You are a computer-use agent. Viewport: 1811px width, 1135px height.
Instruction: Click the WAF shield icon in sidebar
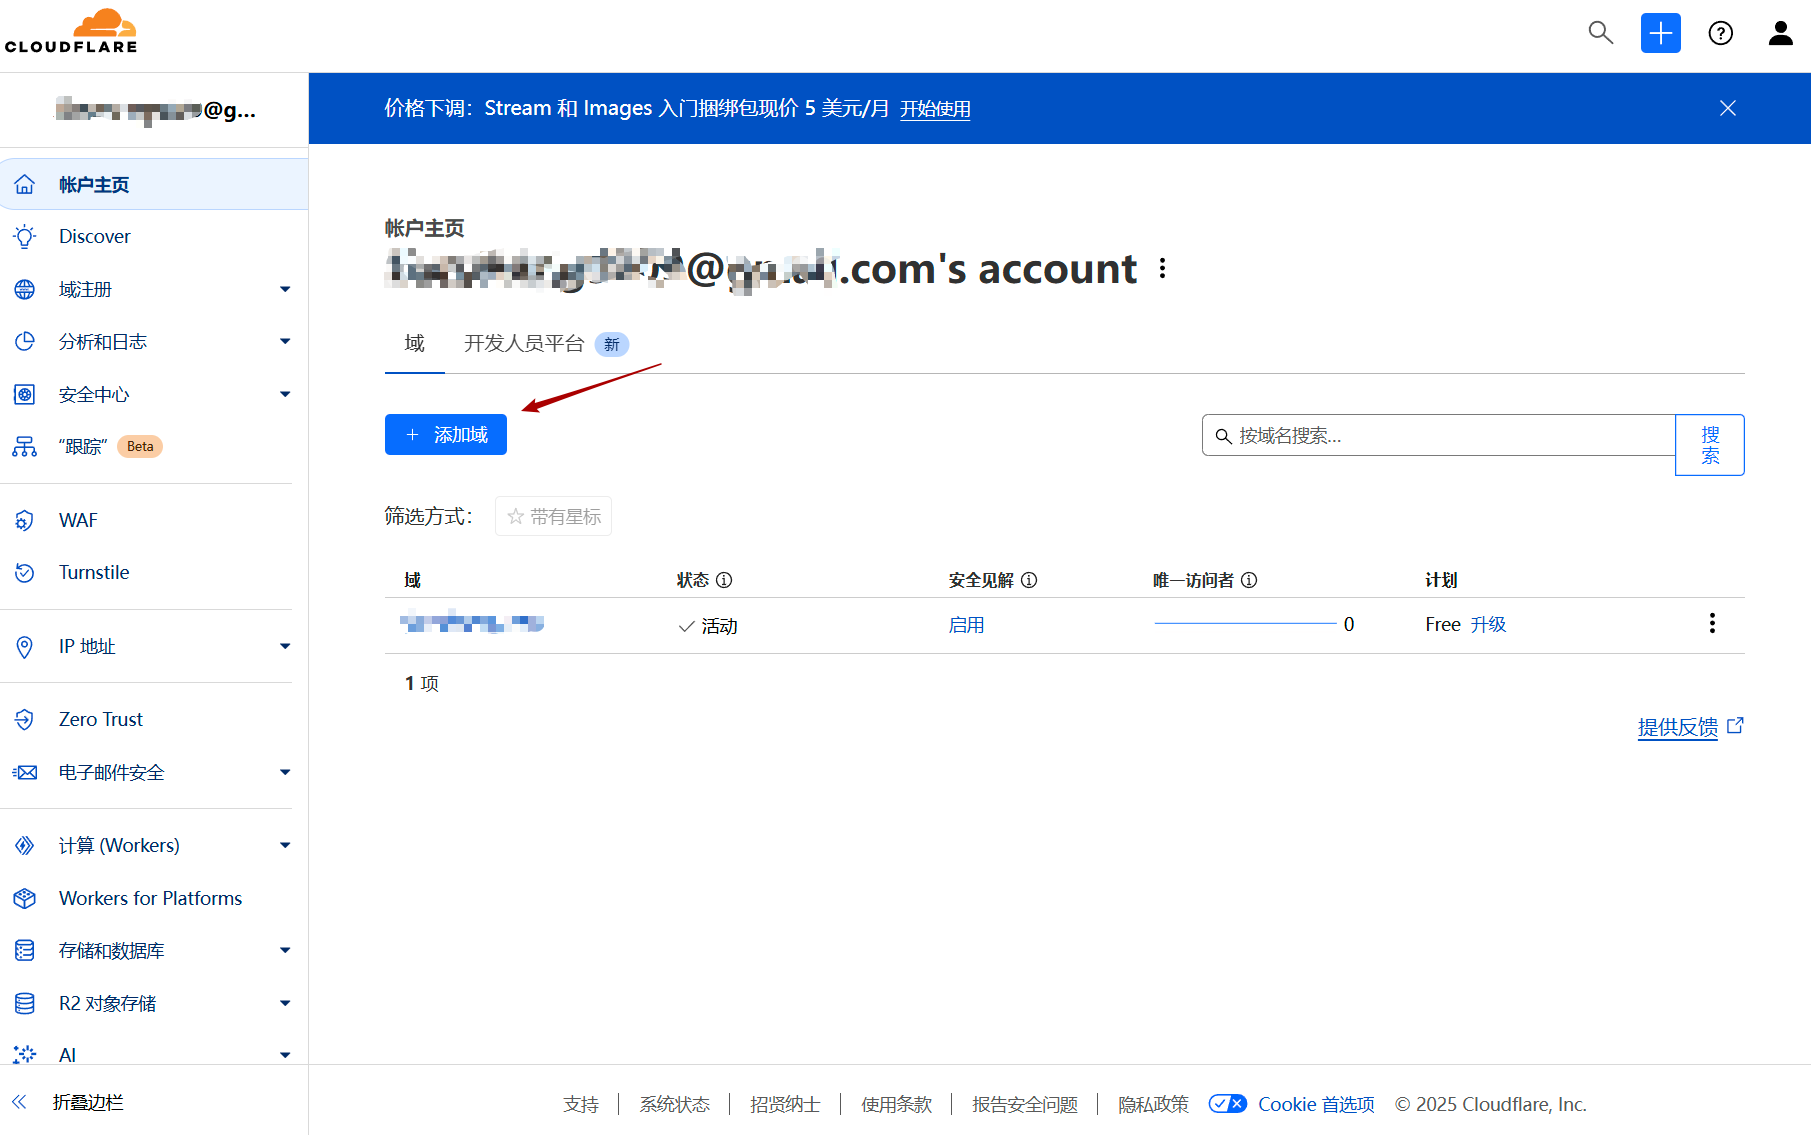click(x=25, y=520)
